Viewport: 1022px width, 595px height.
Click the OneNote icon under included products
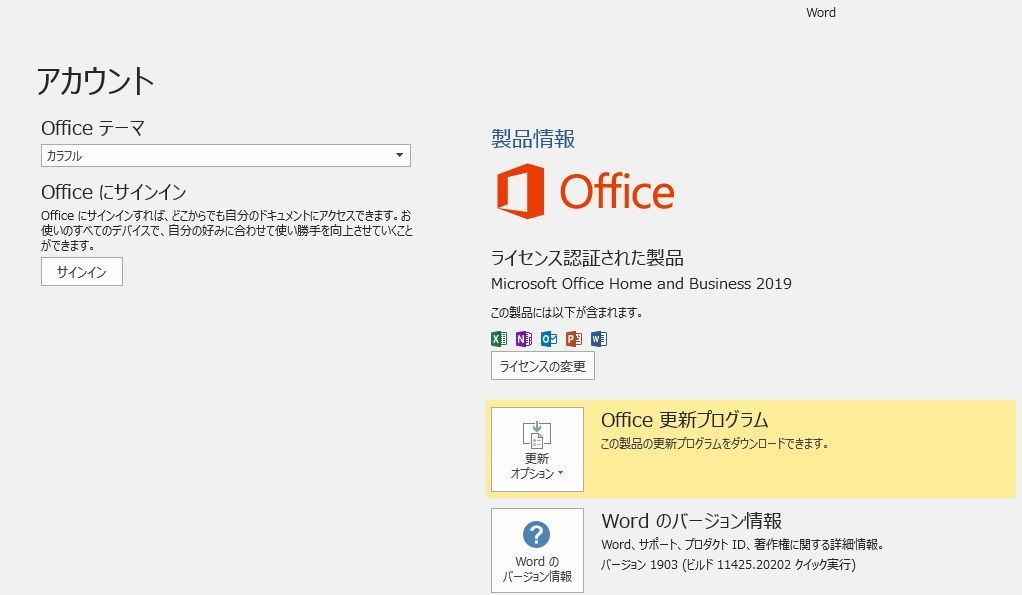coord(523,339)
